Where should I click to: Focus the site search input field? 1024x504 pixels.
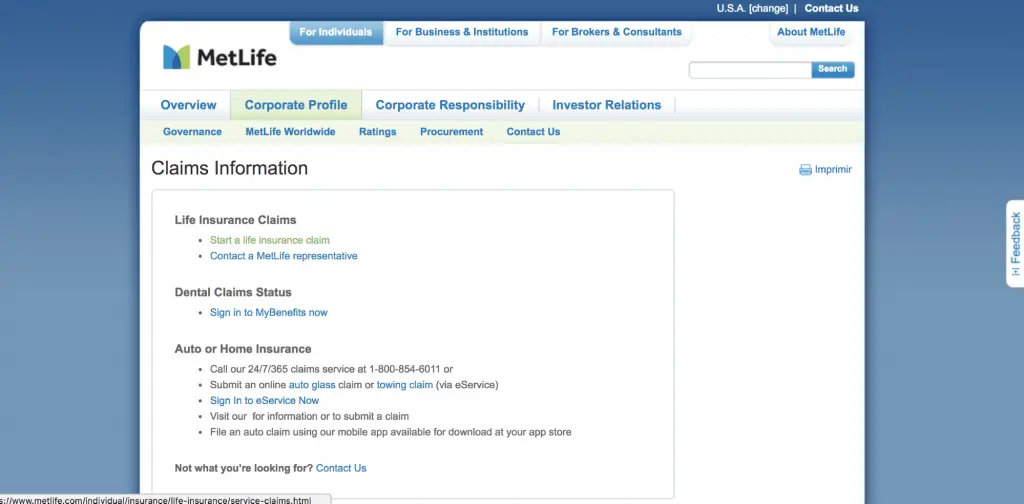click(x=750, y=70)
